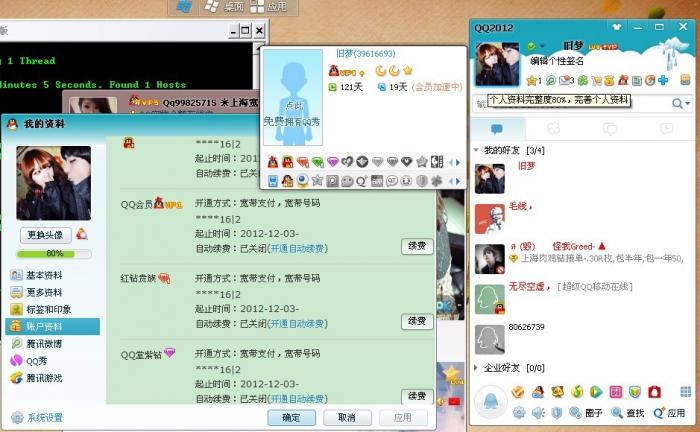Click the penguin icon beside 更换头像
This screenshot has height=432, width=700.
82,233
